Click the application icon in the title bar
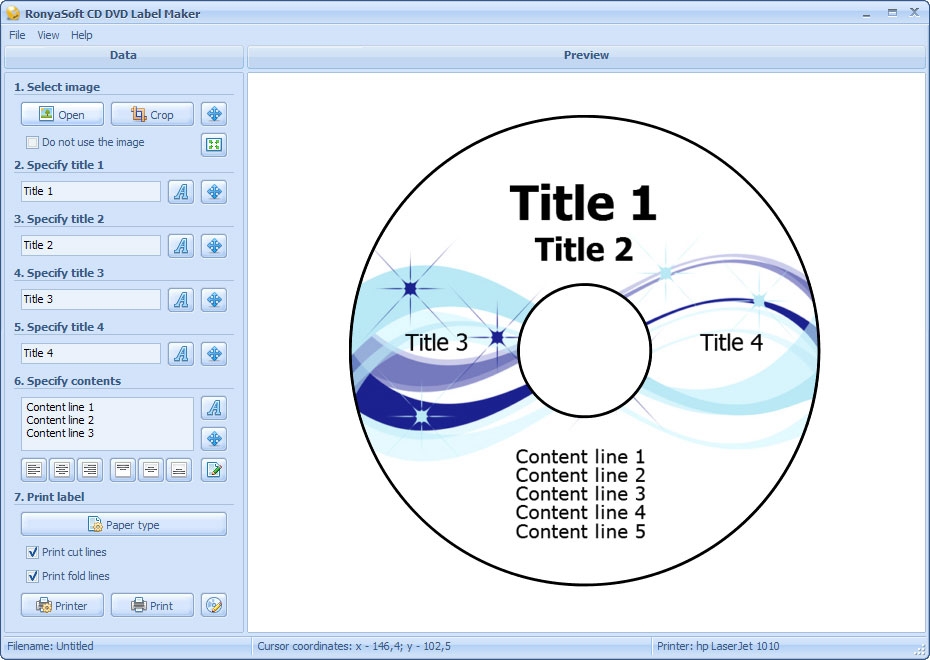This screenshot has height=660, width=930. coord(13,13)
